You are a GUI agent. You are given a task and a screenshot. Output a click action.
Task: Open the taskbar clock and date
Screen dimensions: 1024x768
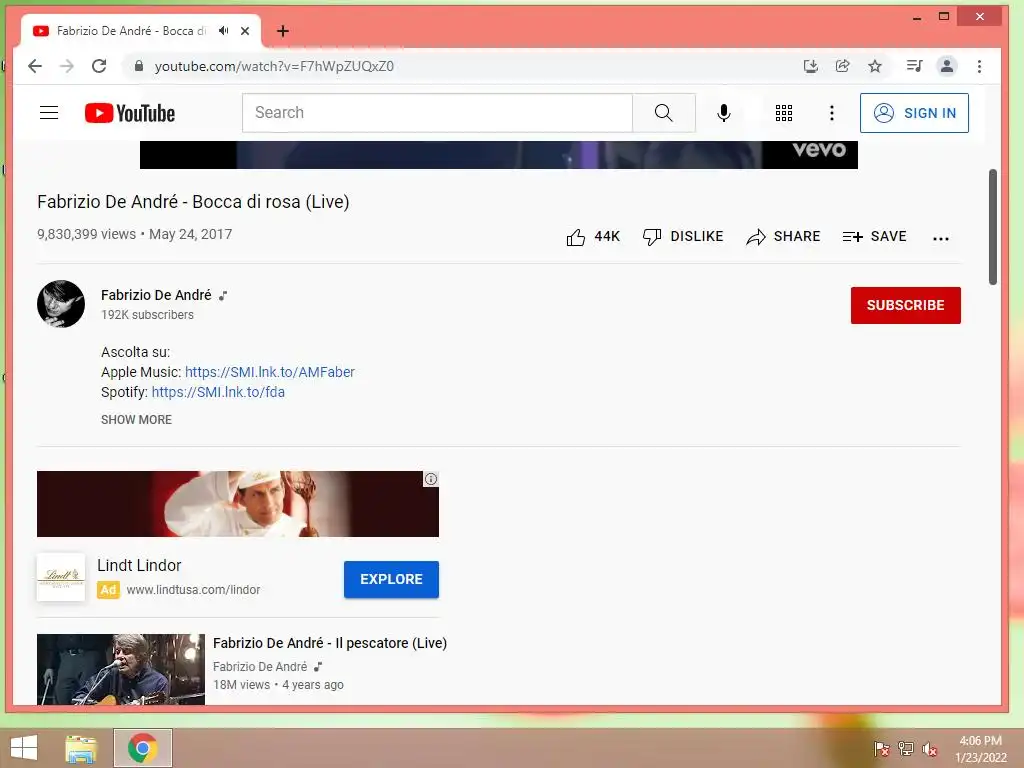pyautogui.click(x=981, y=749)
